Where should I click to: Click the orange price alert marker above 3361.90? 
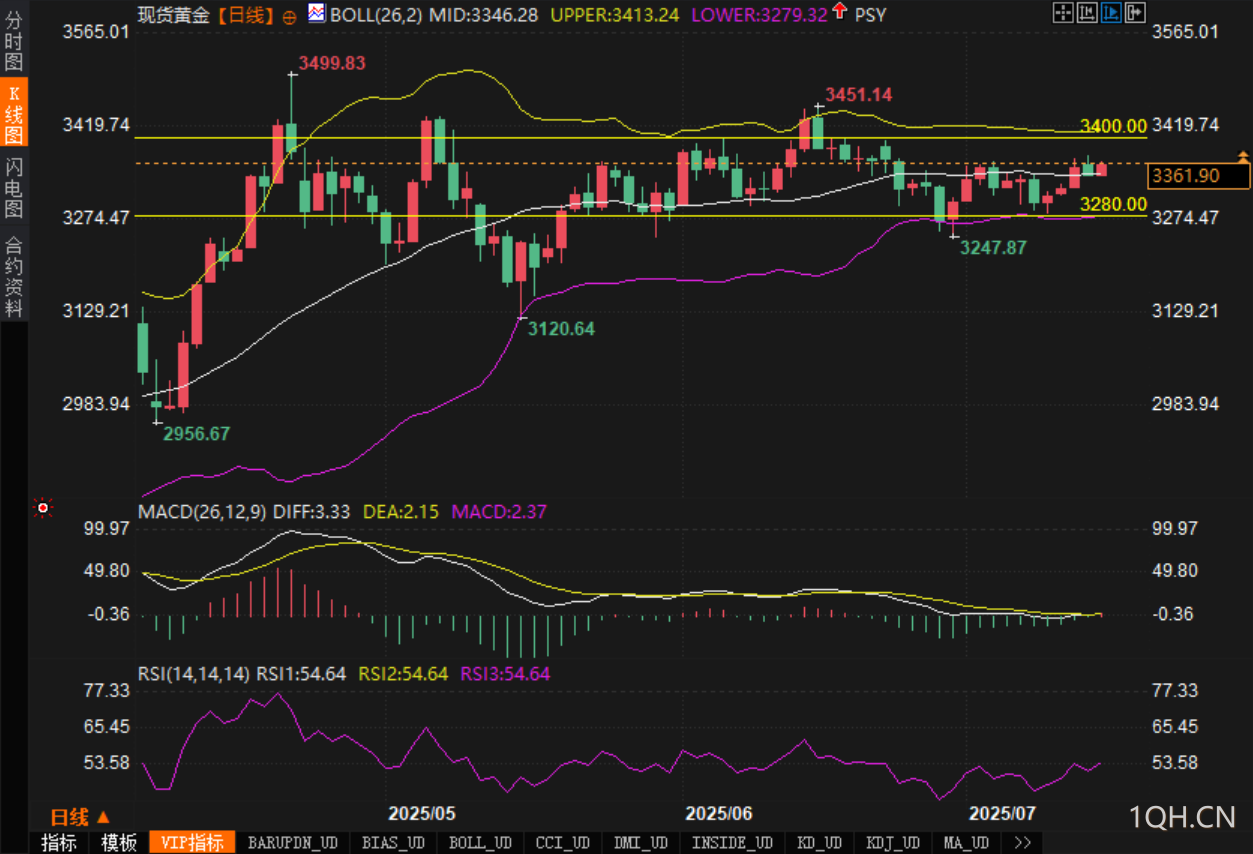tap(1243, 157)
